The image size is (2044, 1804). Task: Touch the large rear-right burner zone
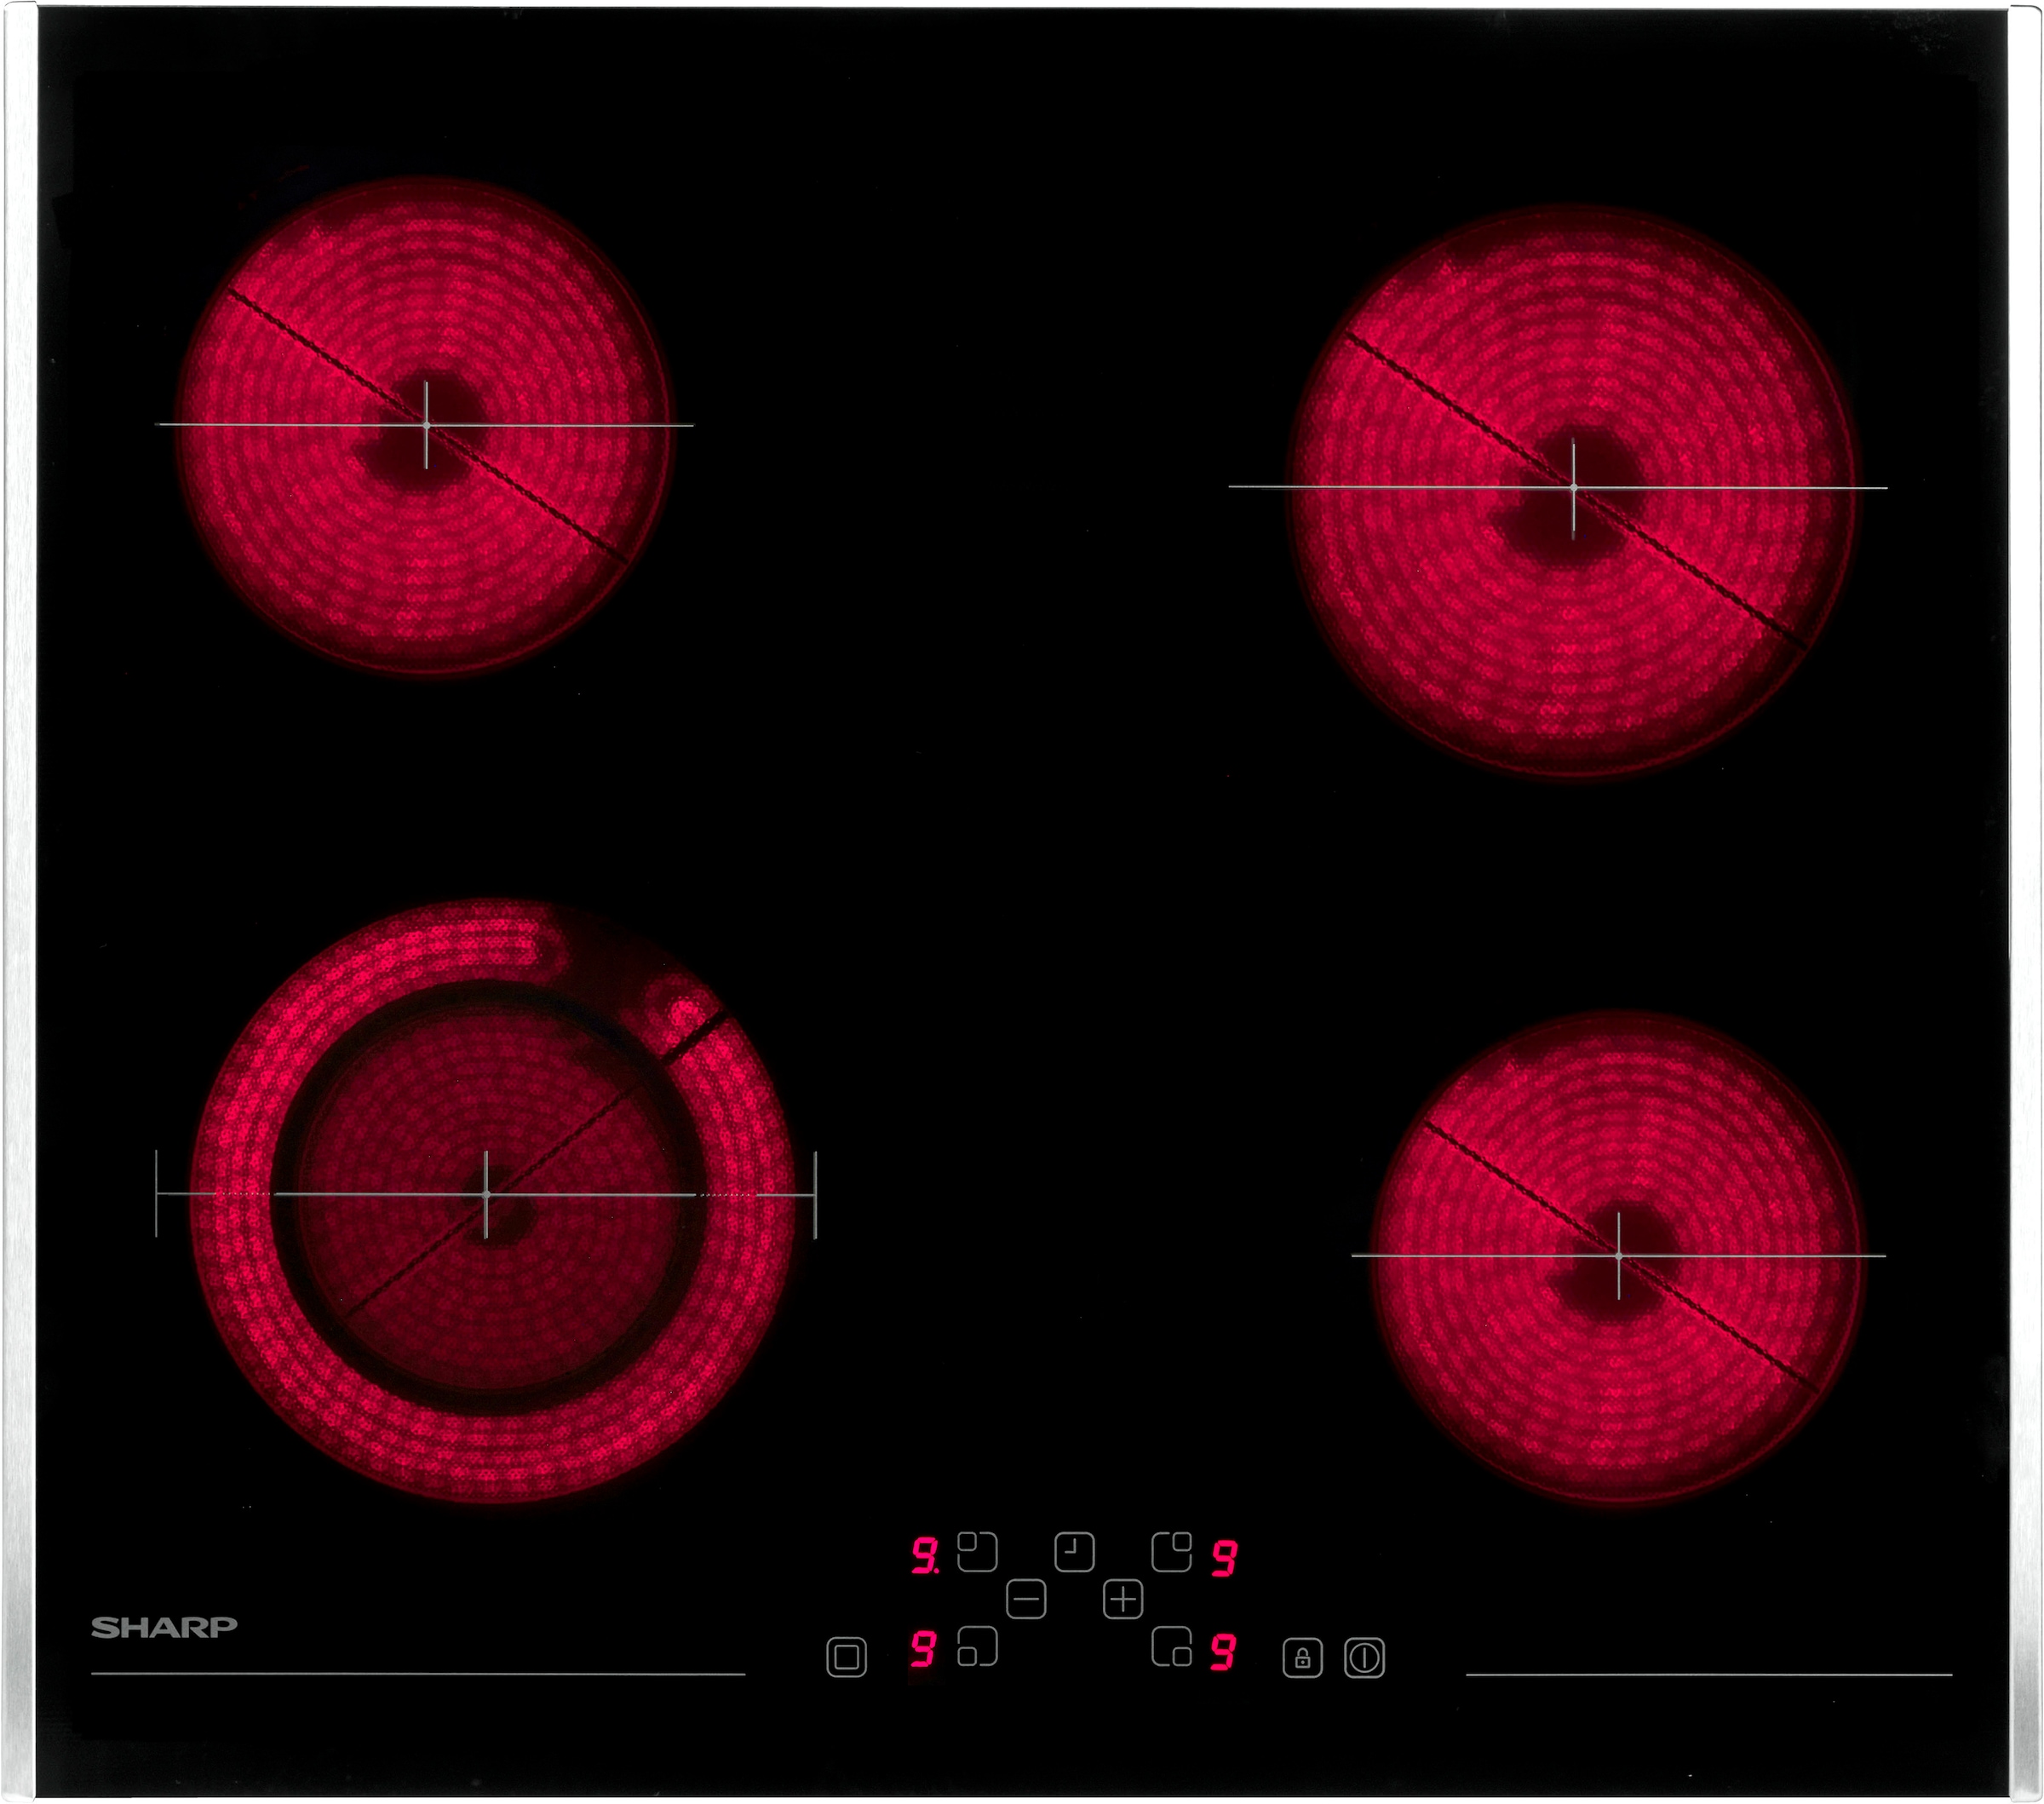1573,488
